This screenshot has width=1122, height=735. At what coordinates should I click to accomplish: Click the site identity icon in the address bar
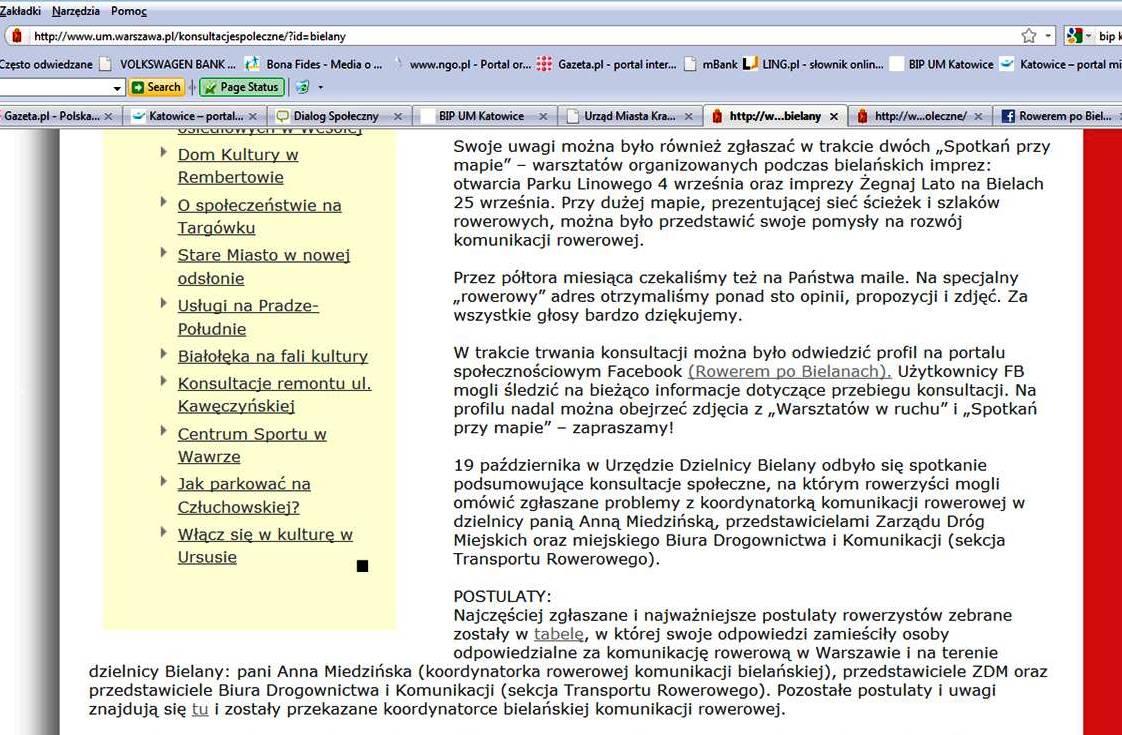pyautogui.click(x=17, y=36)
